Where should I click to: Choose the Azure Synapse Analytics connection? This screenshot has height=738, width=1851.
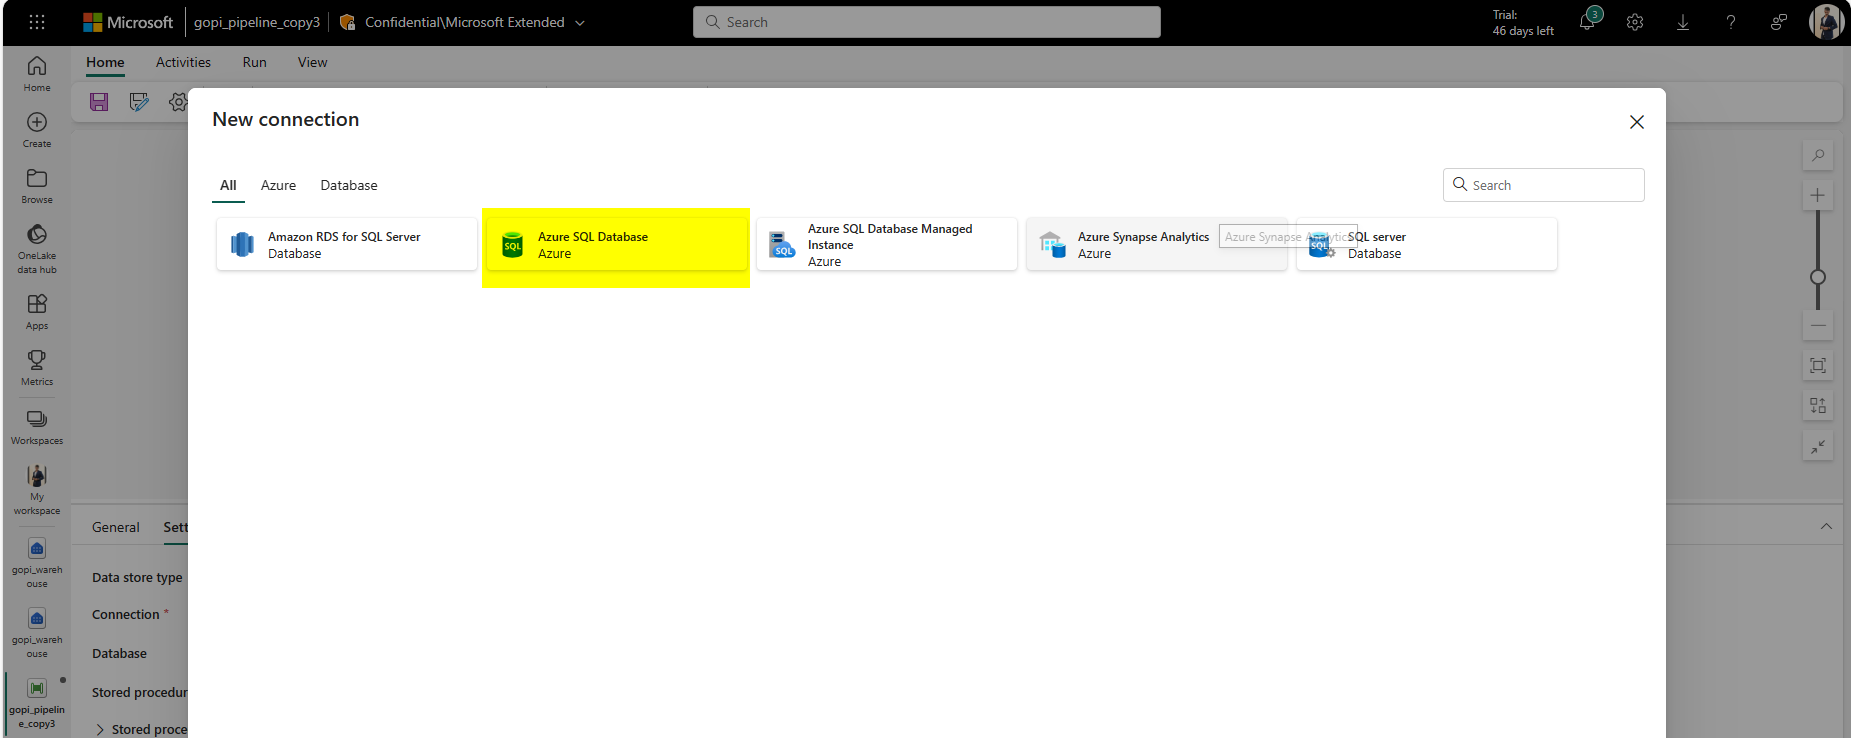click(1157, 244)
